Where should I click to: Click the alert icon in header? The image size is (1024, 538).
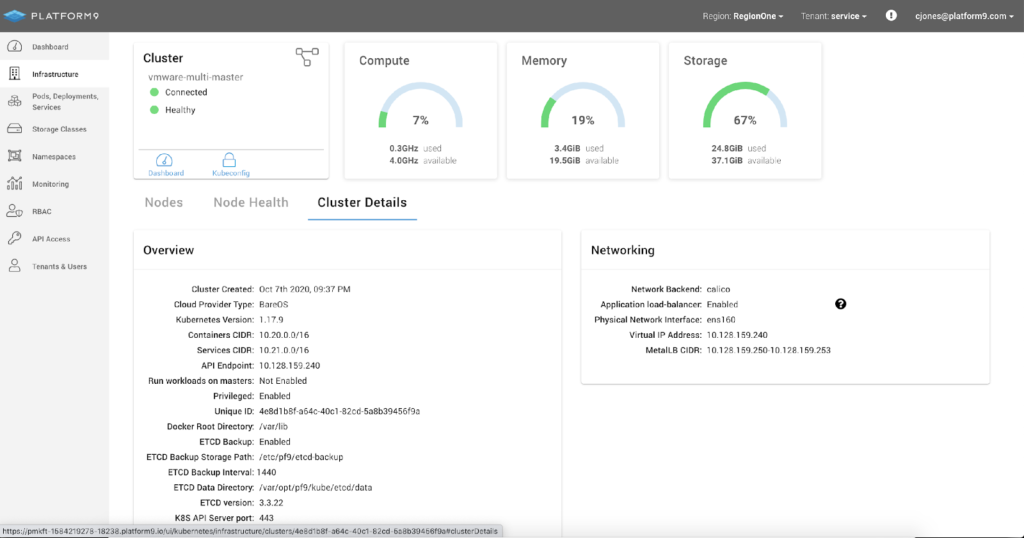[891, 16]
